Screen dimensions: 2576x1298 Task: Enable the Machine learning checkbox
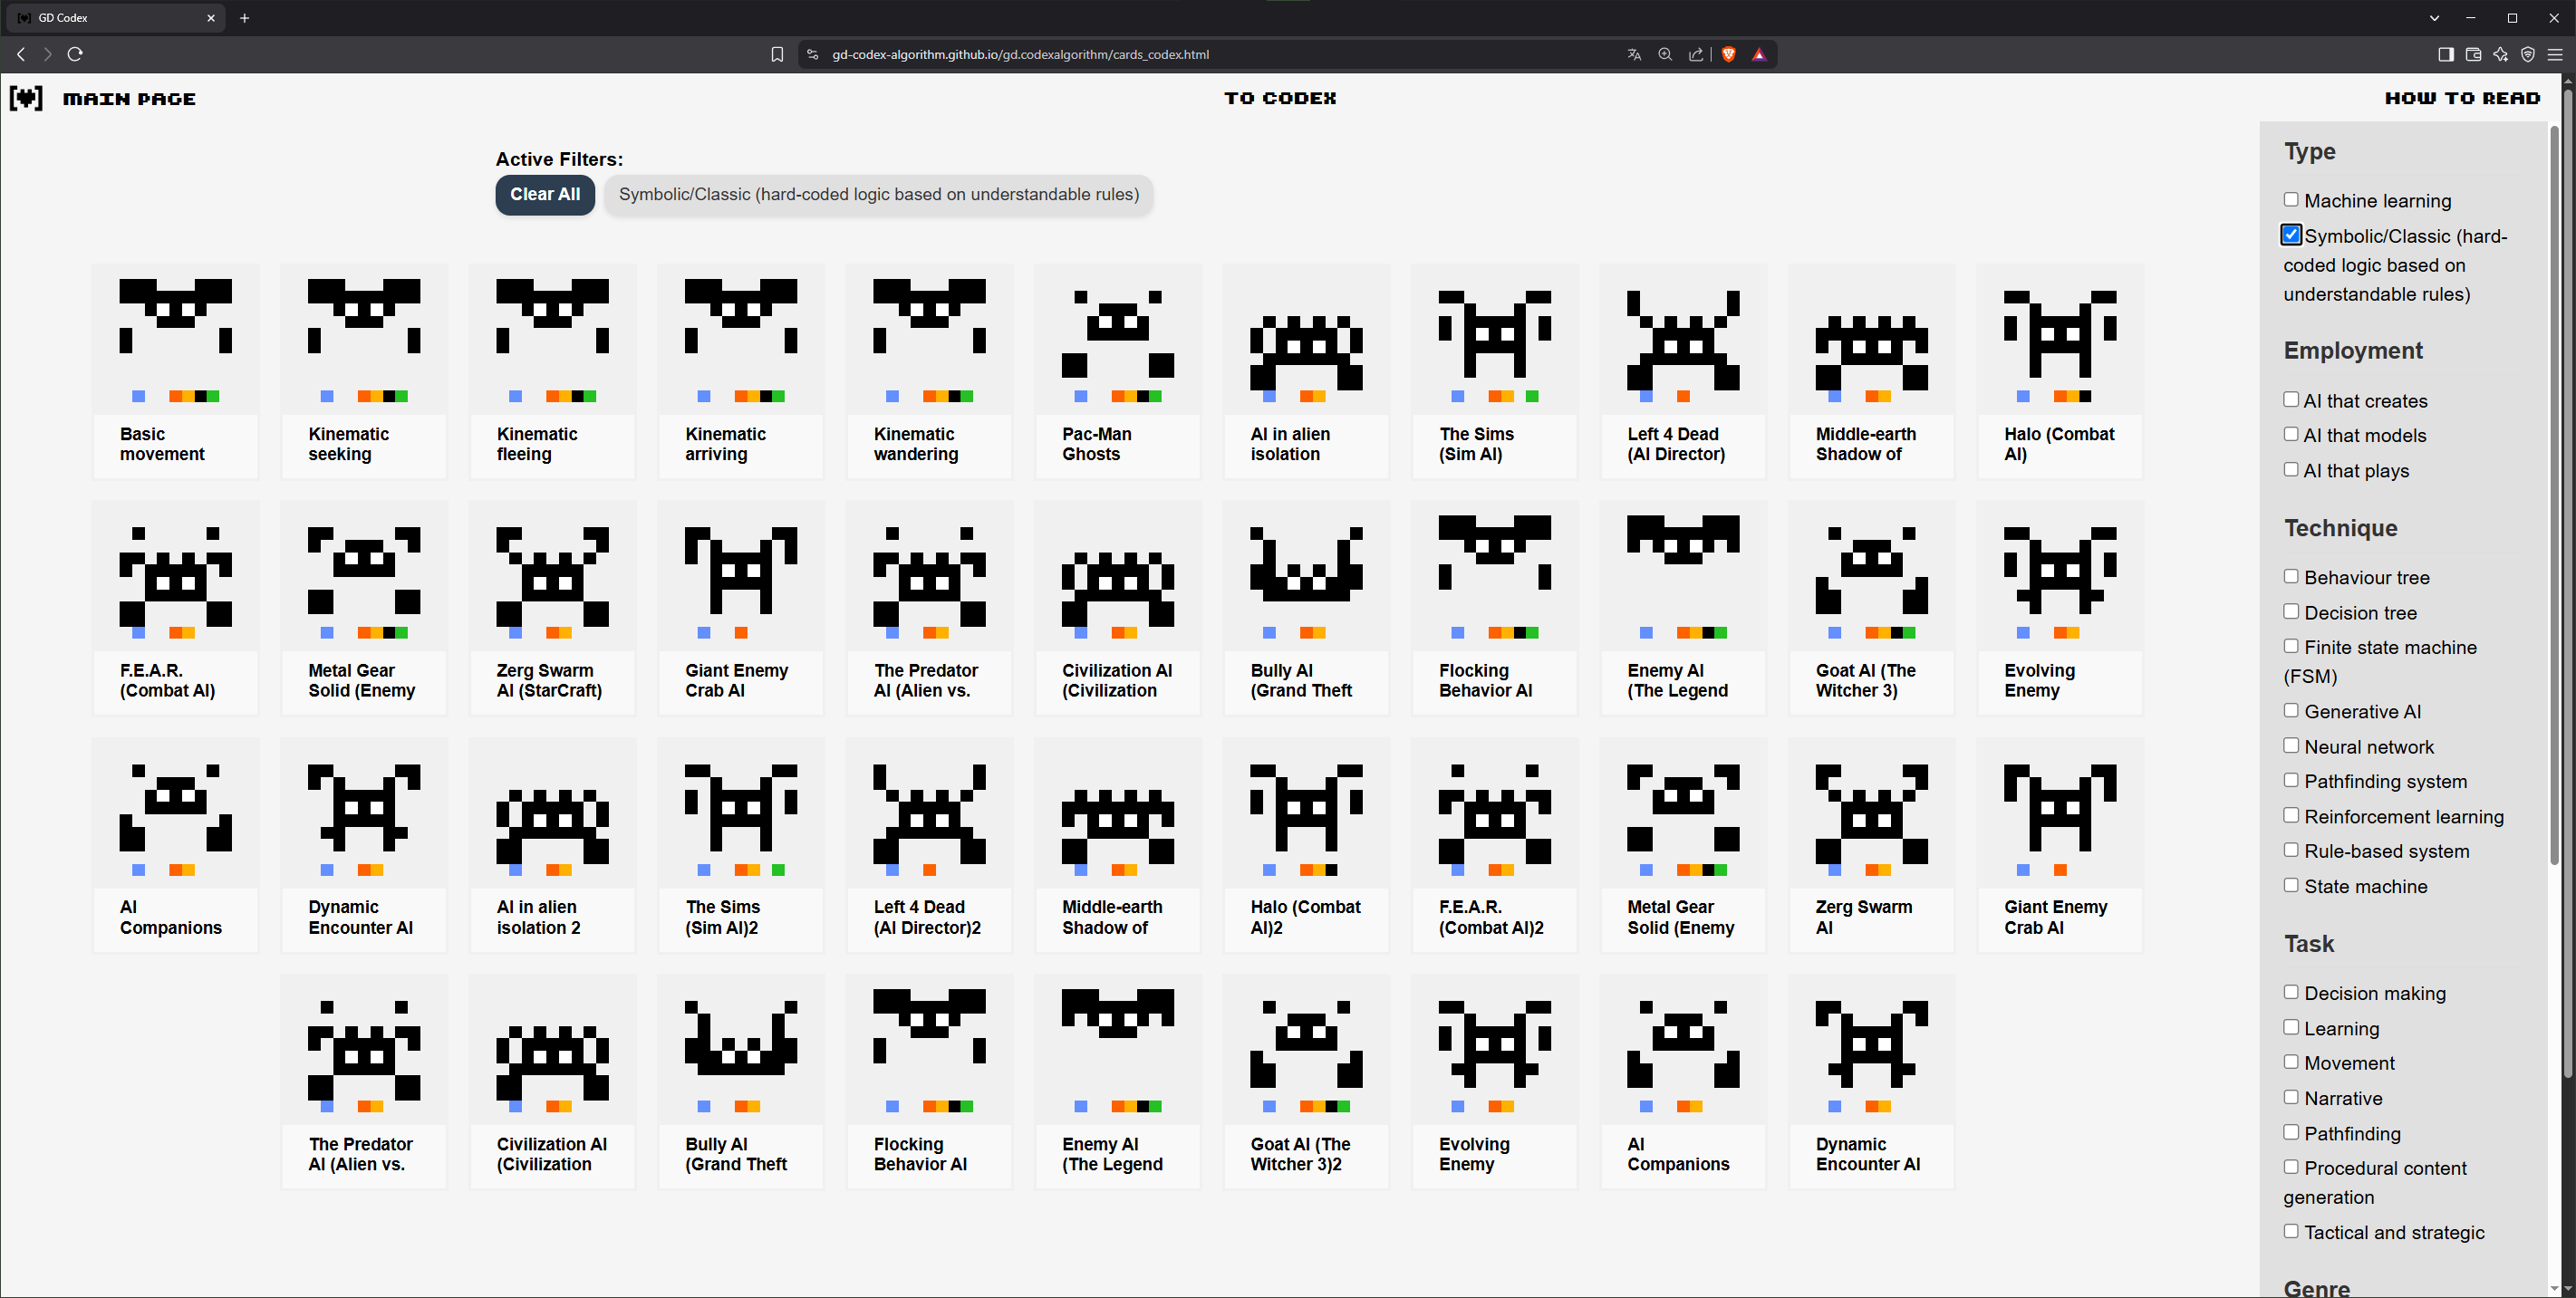[2291, 200]
